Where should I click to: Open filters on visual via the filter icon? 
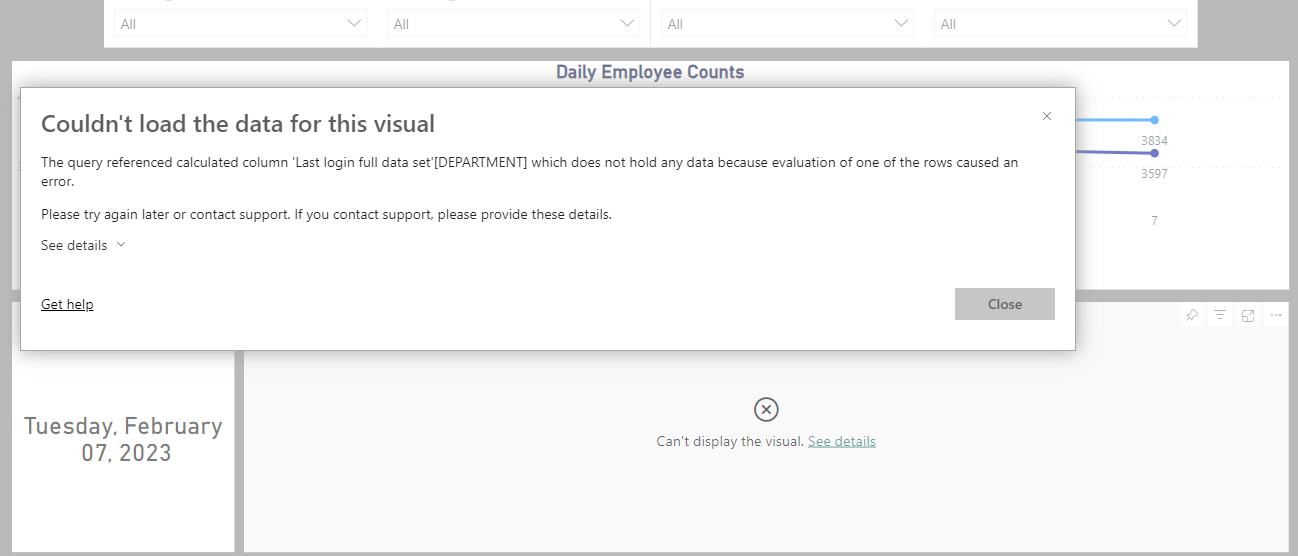(x=1220, y=315)
